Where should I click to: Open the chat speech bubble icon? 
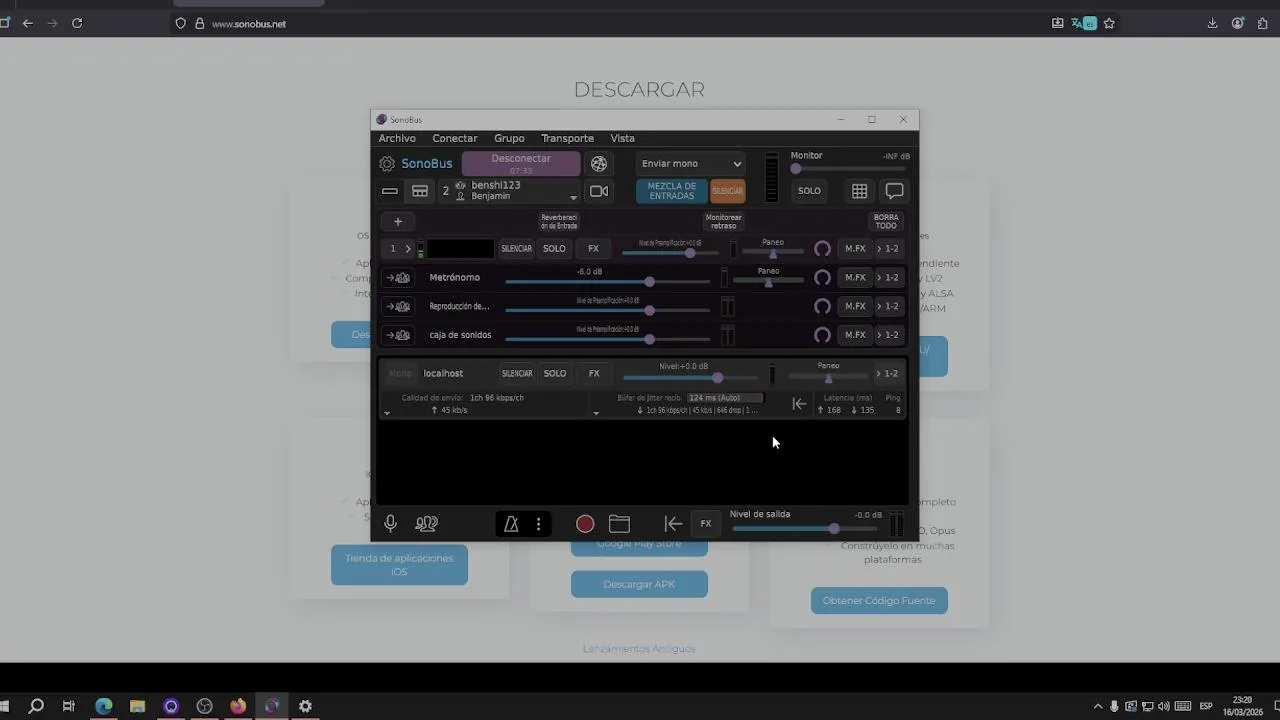point(894,191)
